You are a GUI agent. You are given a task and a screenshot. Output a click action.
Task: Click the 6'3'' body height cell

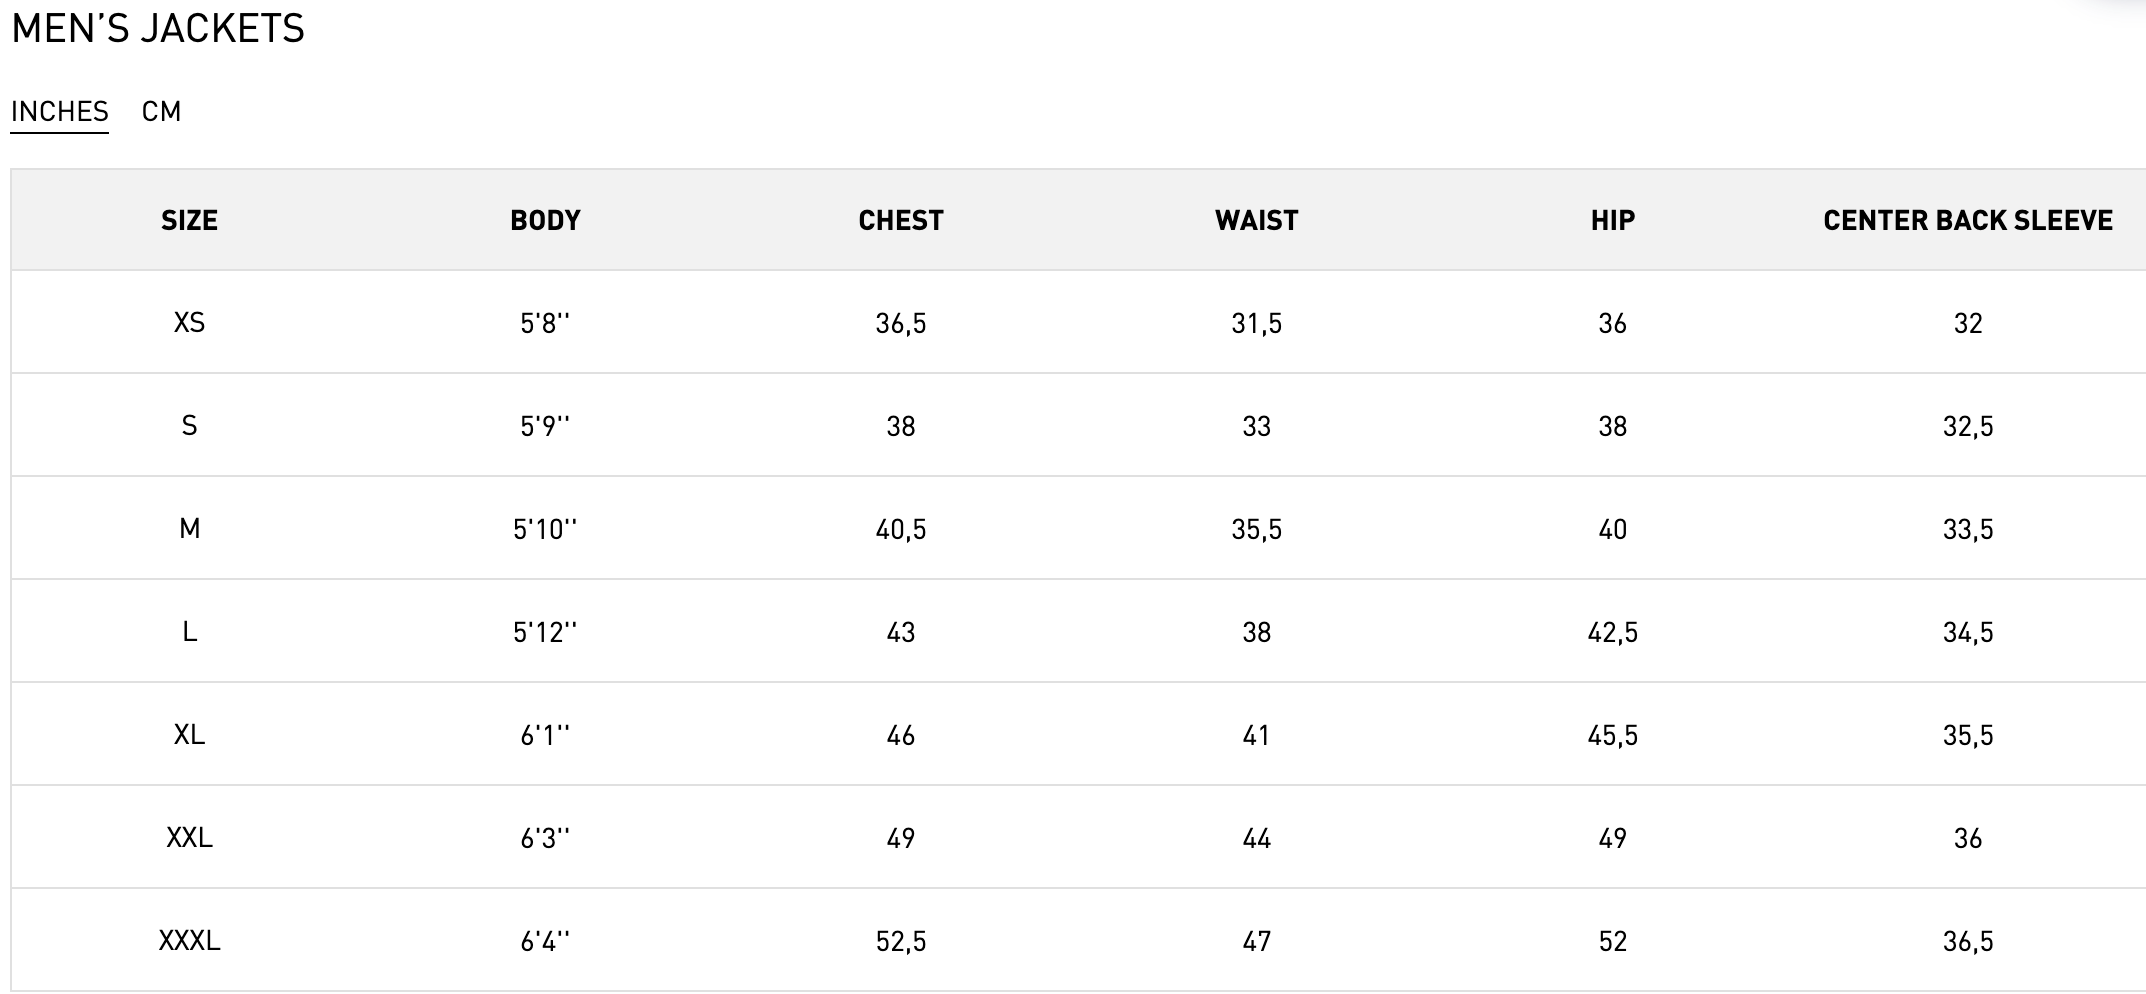tap(545, 838)
